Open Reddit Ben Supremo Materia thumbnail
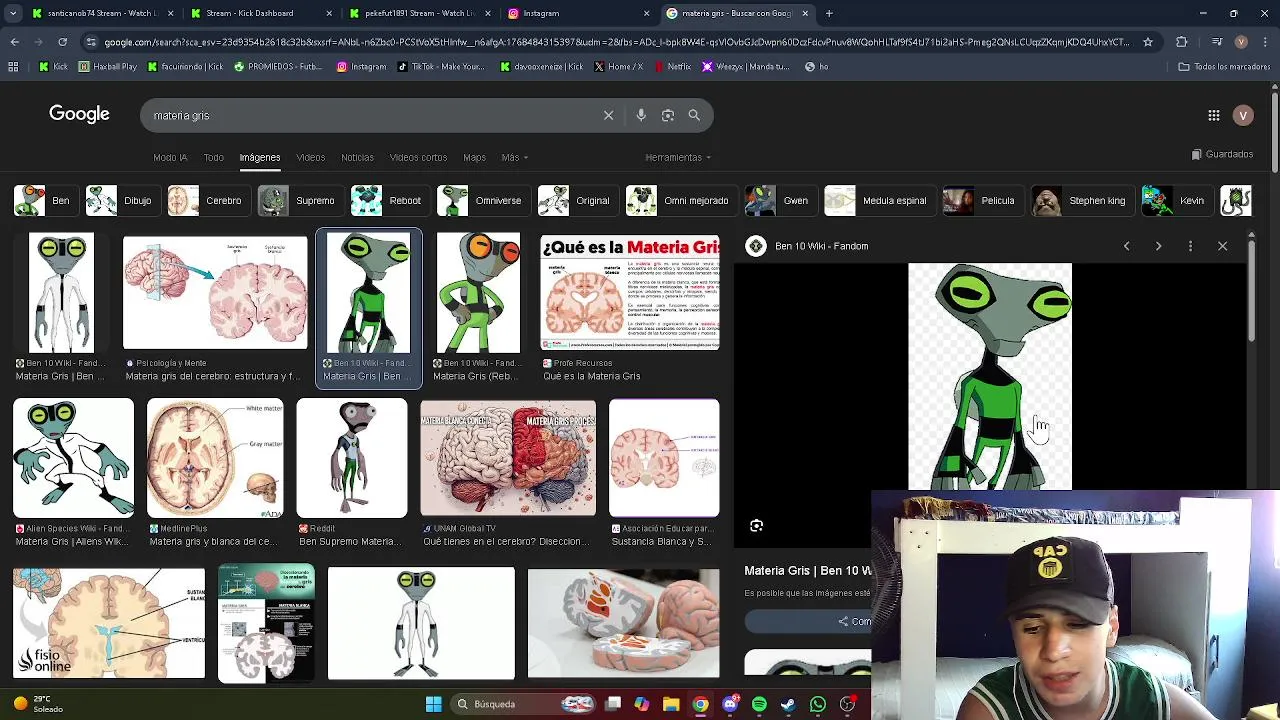This screenshot has height=720, width=1280. click(x=352, y=458)
